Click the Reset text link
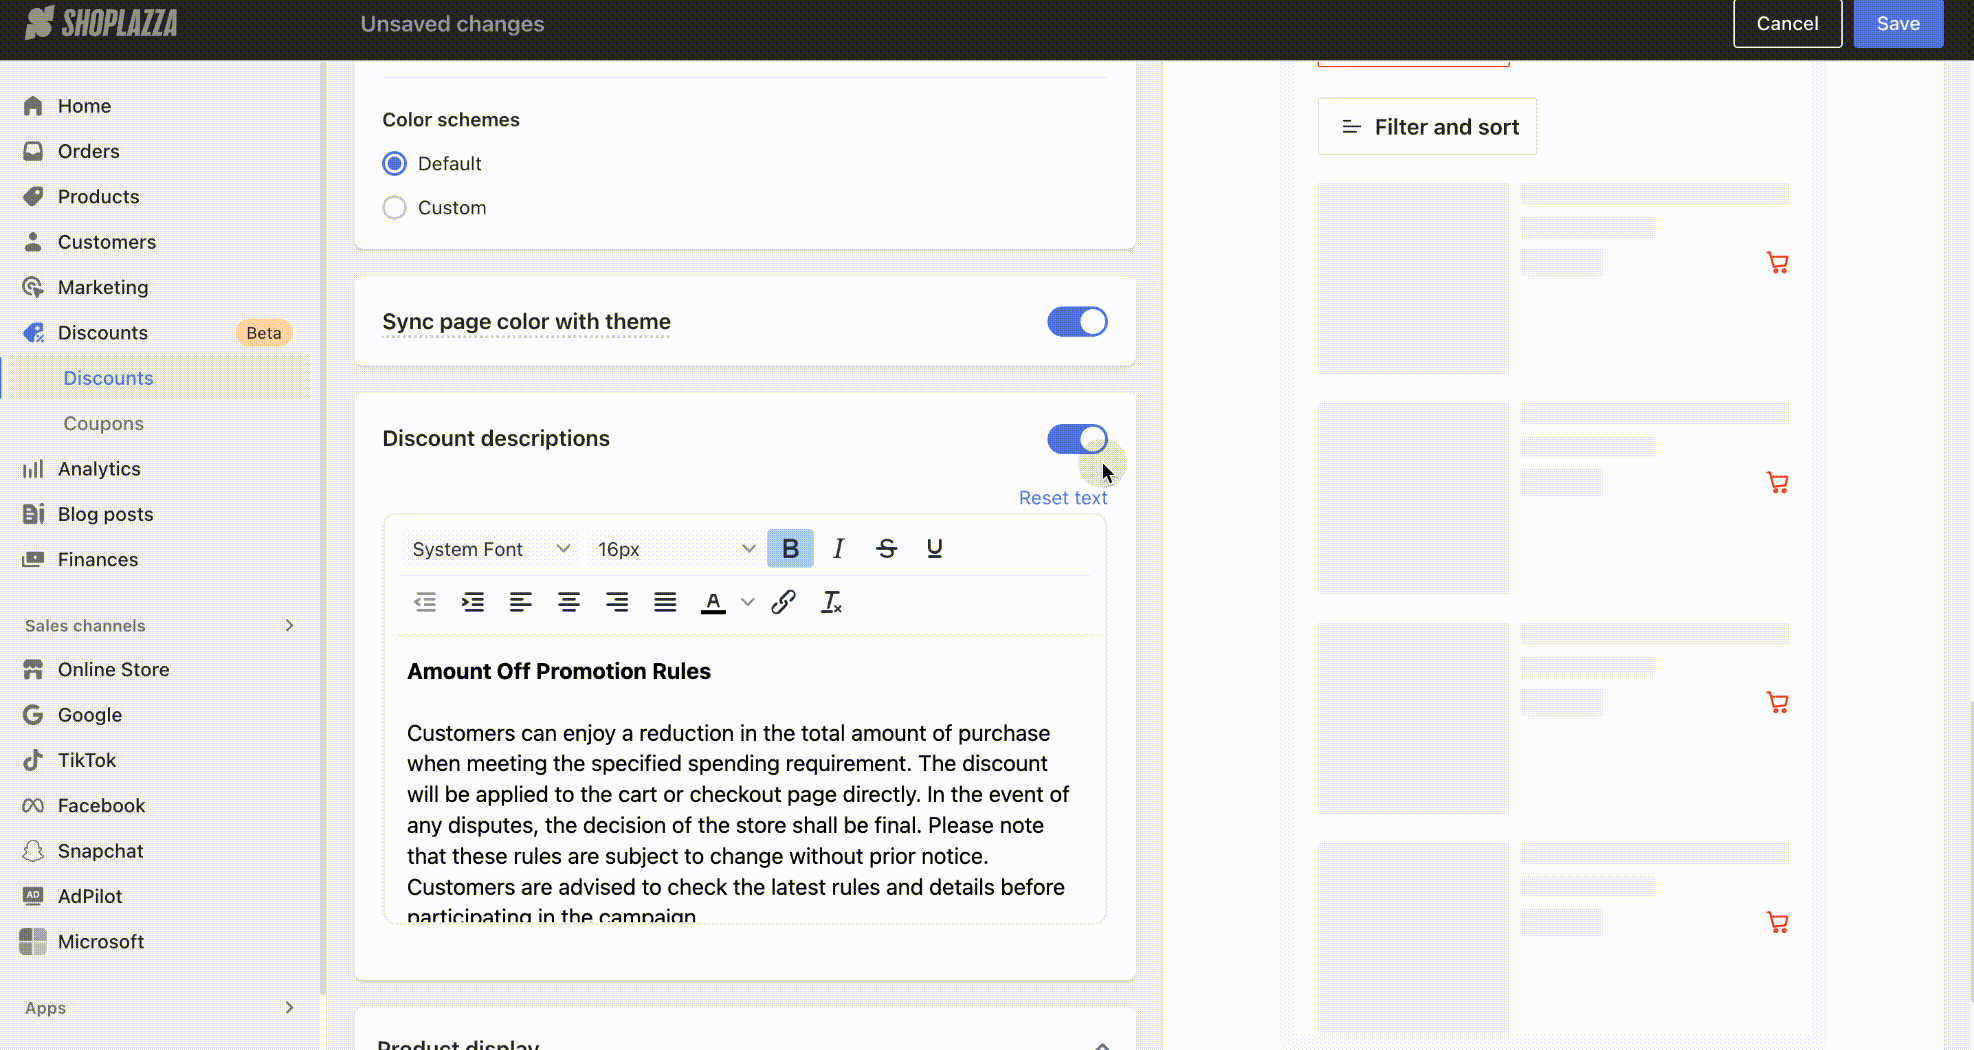 point(1062,498)
